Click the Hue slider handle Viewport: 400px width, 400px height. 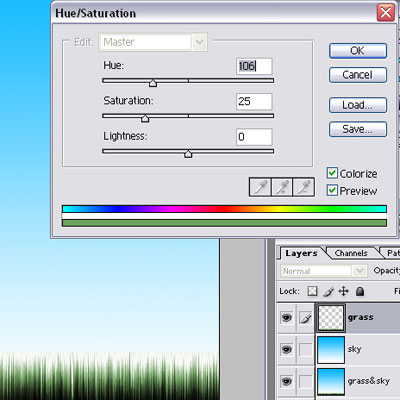(x=153, y=83)
